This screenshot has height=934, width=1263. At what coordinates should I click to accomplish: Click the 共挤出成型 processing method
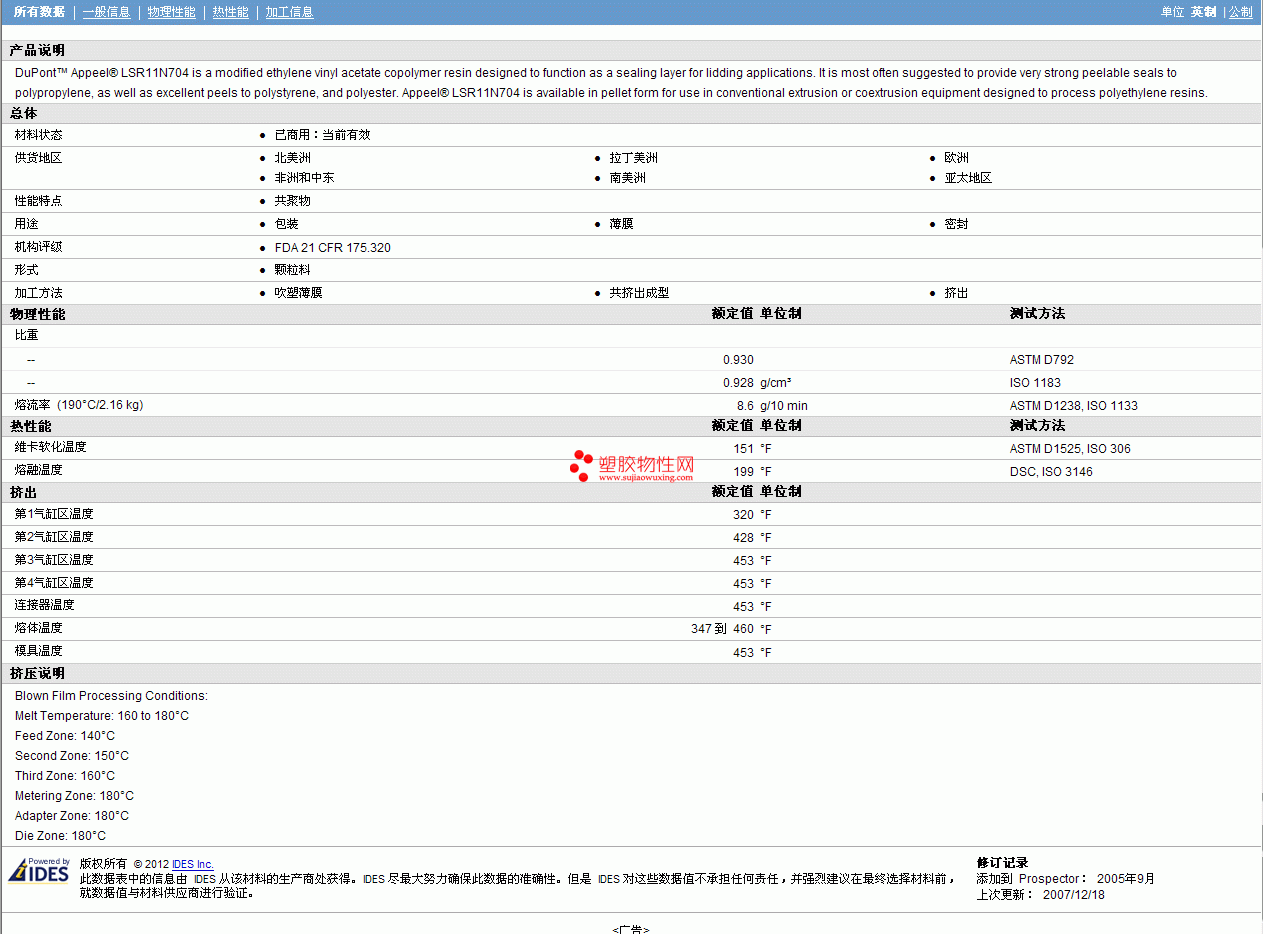(639, 293)
